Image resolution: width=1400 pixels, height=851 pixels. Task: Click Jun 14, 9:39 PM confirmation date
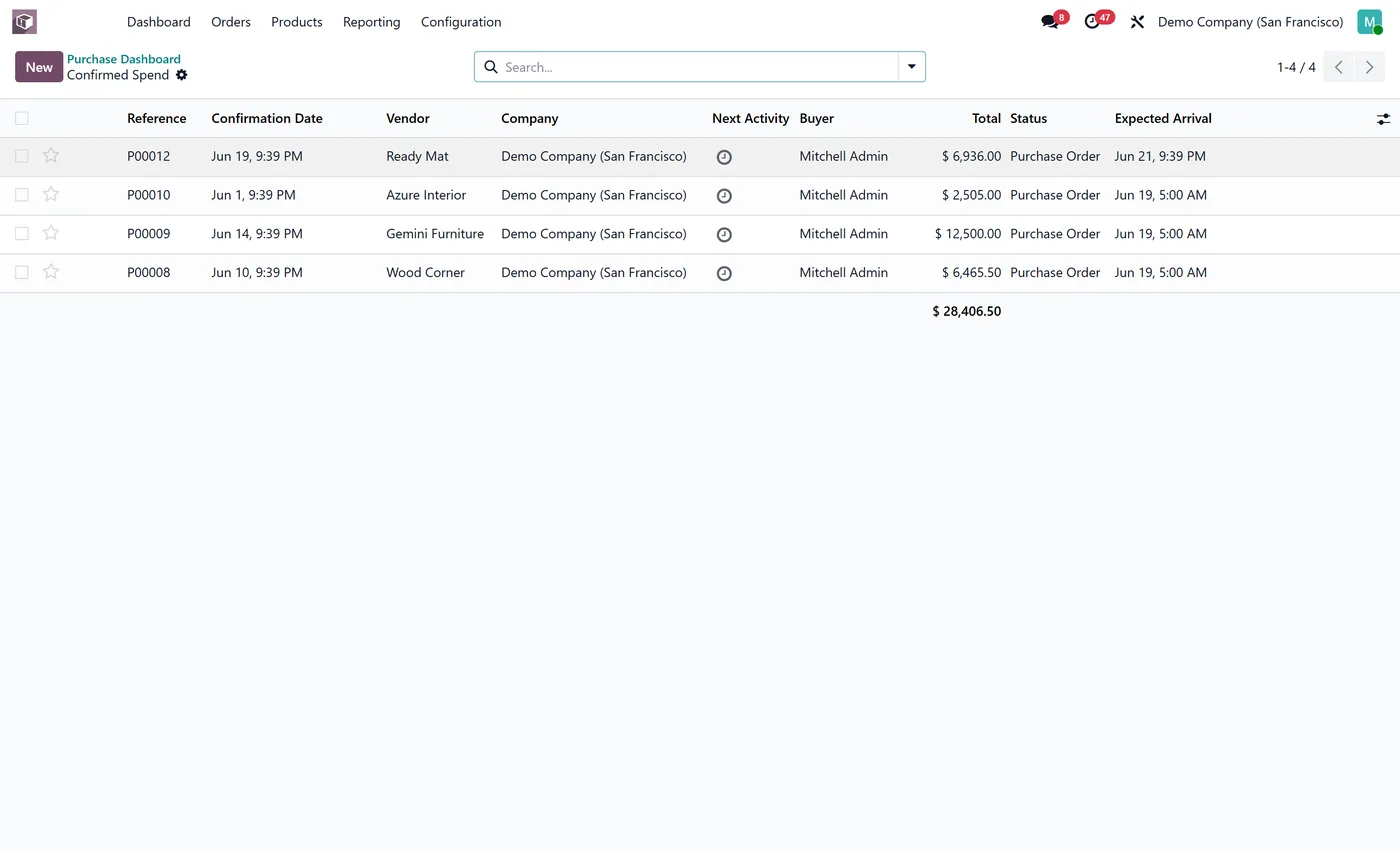[x=257, y=233]
